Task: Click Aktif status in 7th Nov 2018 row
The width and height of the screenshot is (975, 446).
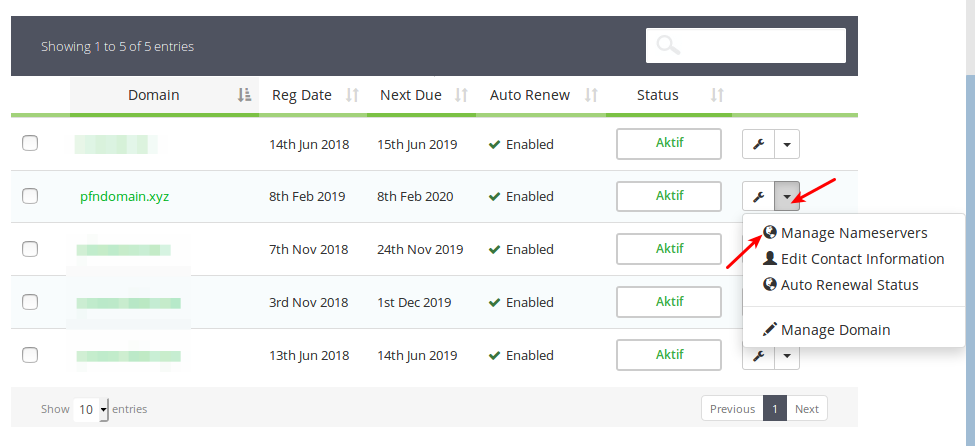Action: coord(669,249)
